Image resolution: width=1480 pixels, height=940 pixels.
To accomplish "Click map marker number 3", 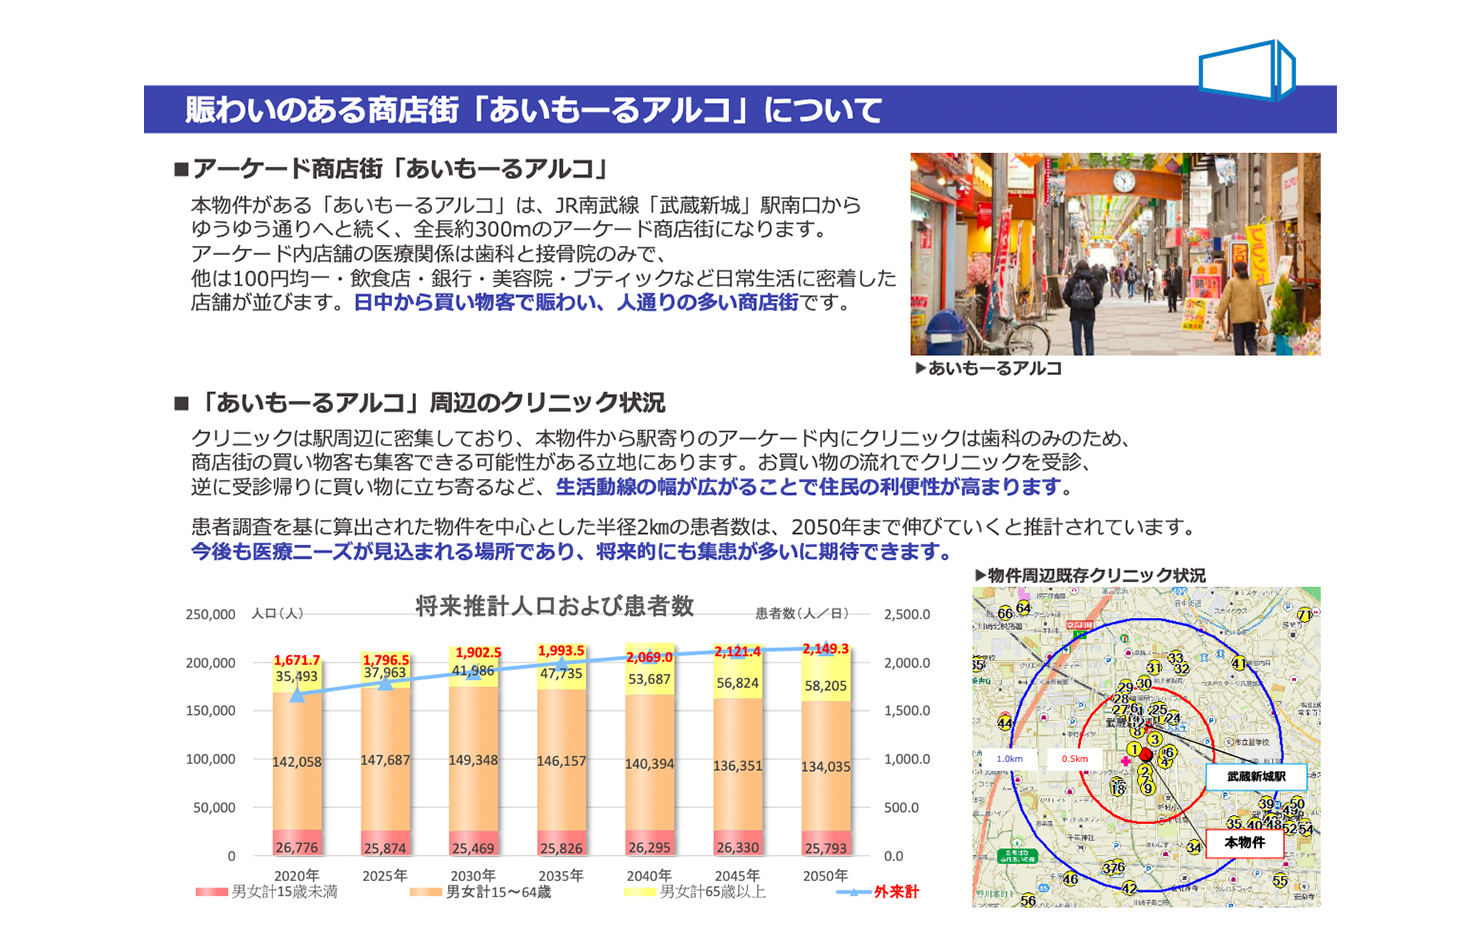I will 1155,739.
